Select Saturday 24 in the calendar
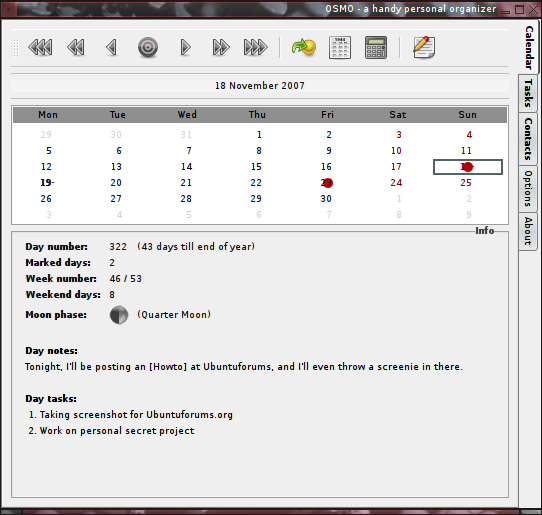542x515 pixels. (396, 182)
